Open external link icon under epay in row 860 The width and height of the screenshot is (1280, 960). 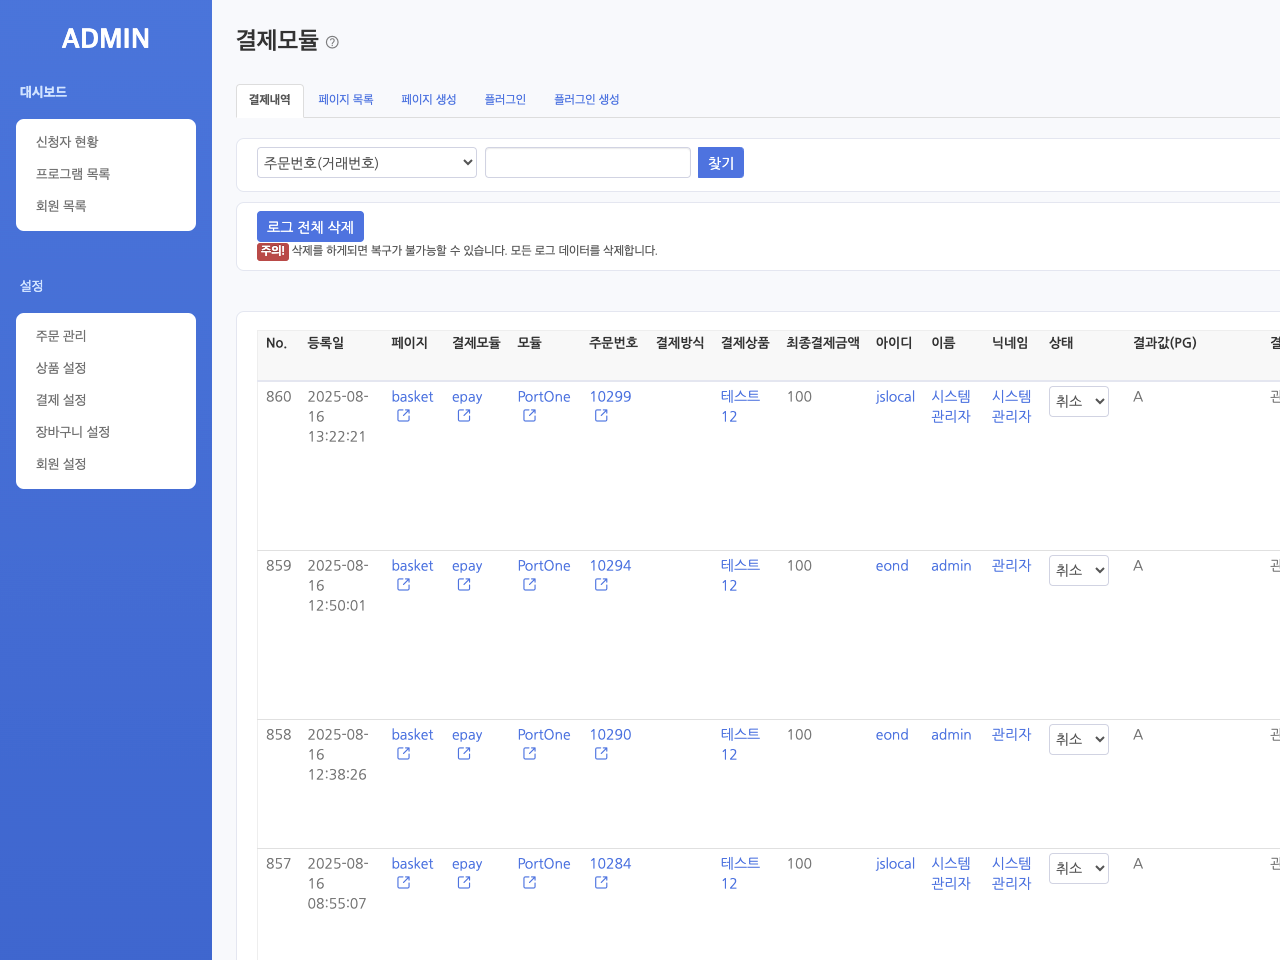coord(464,416)
